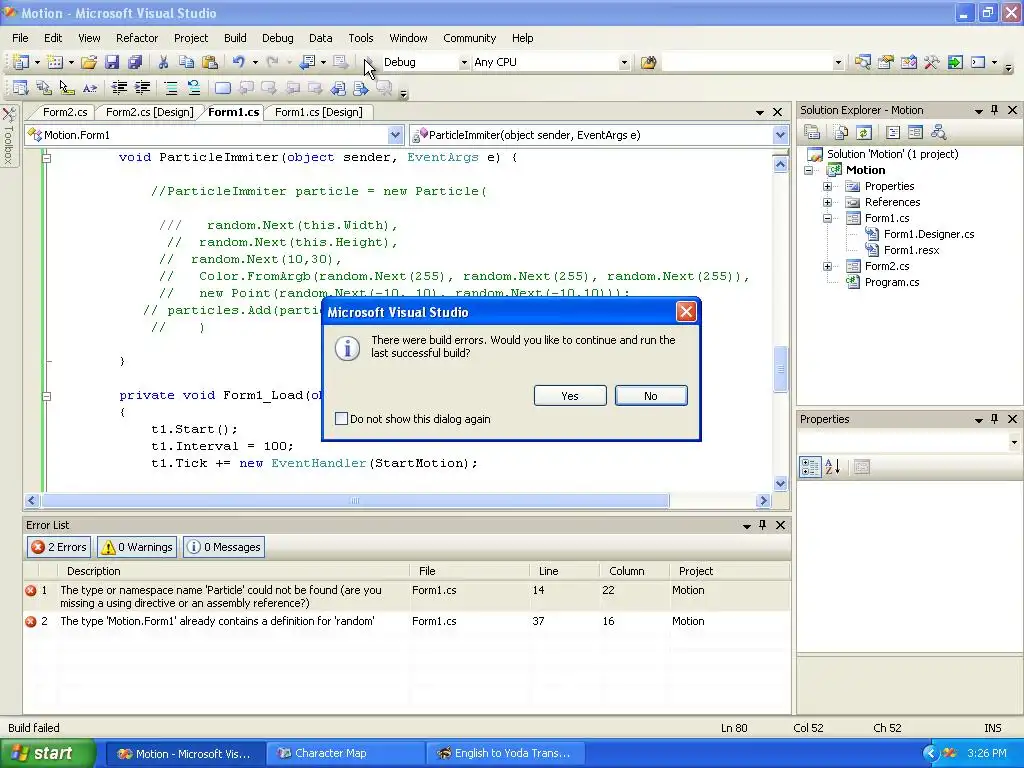
Task: Open the Motion.Form1 class dropdown
Action: [395, 135]
